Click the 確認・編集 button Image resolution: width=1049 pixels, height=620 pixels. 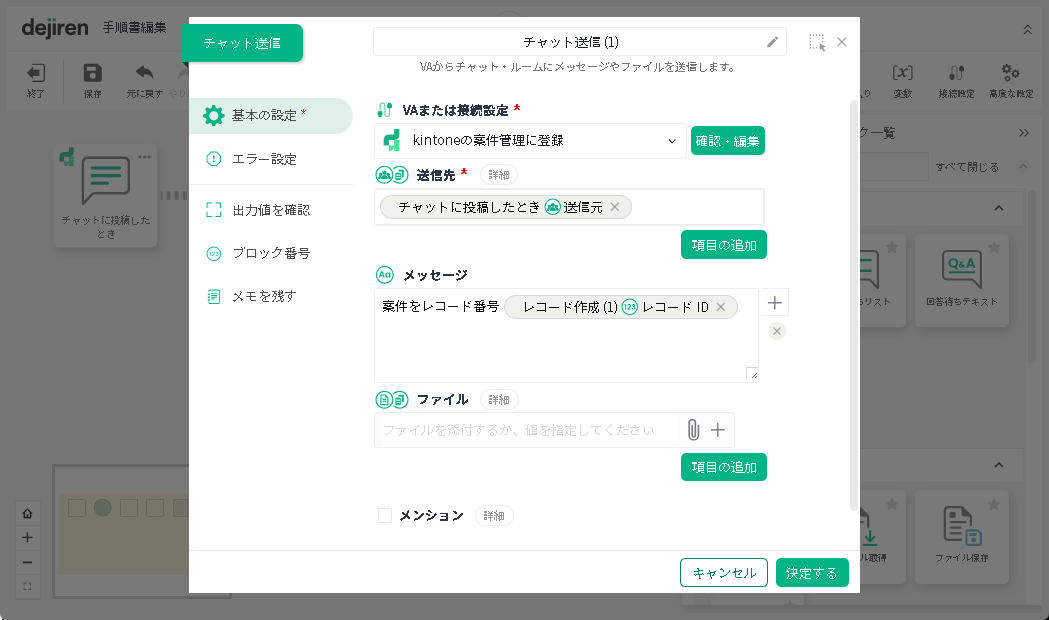727,141
